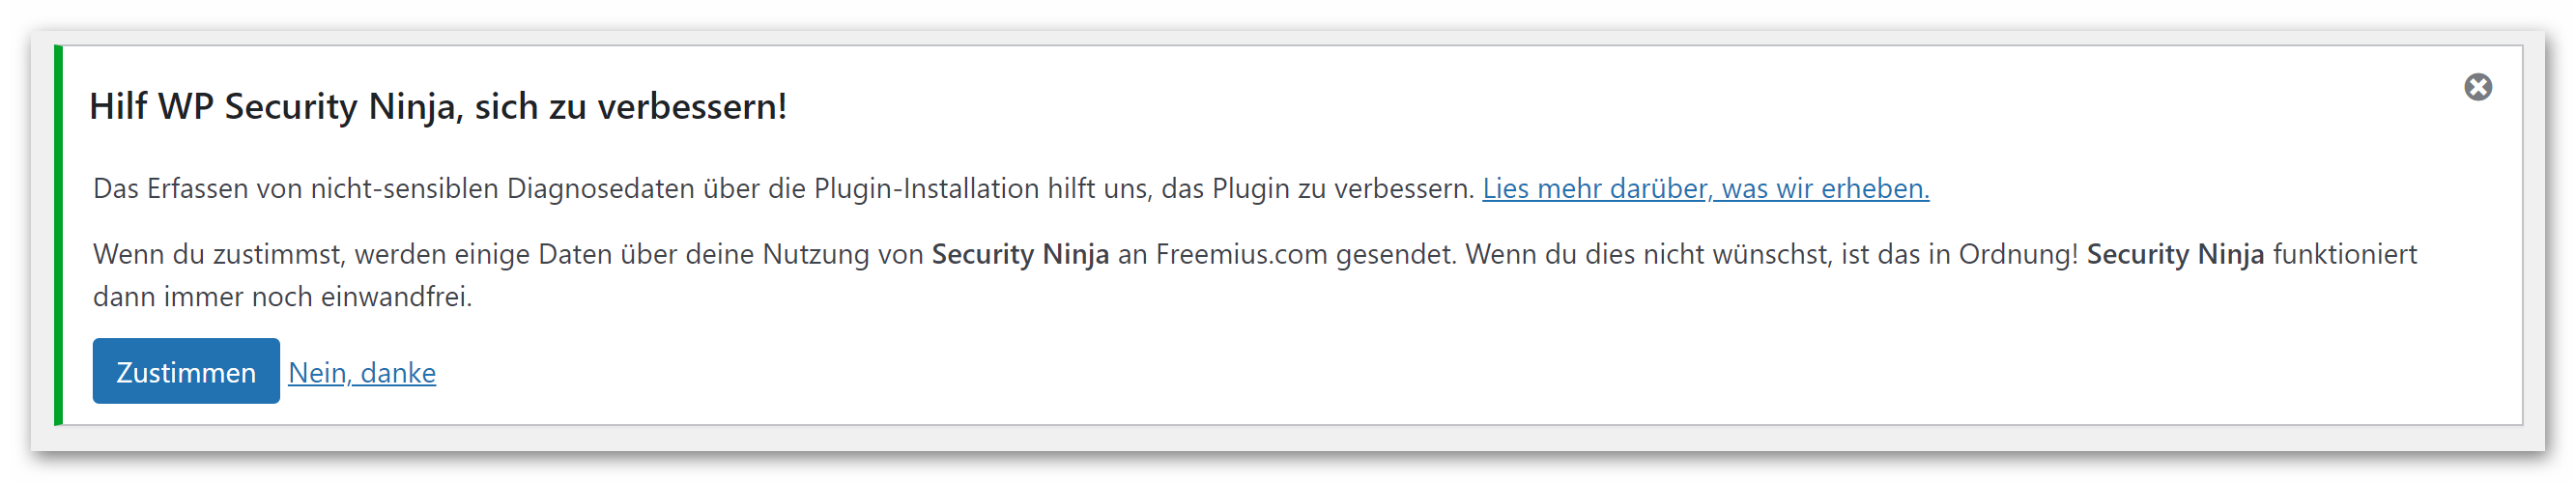
Task: Decline with the Nein, danke link
Action: point(362,373)
